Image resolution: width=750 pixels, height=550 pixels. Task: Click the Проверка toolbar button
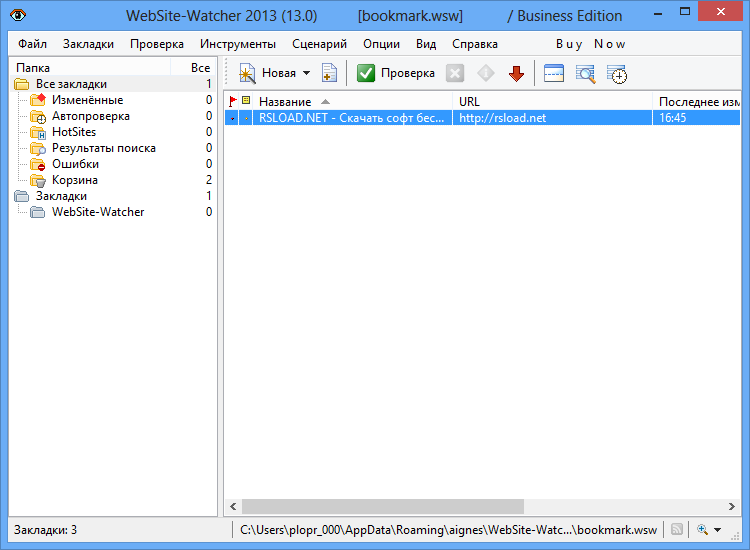click(396, 73)
